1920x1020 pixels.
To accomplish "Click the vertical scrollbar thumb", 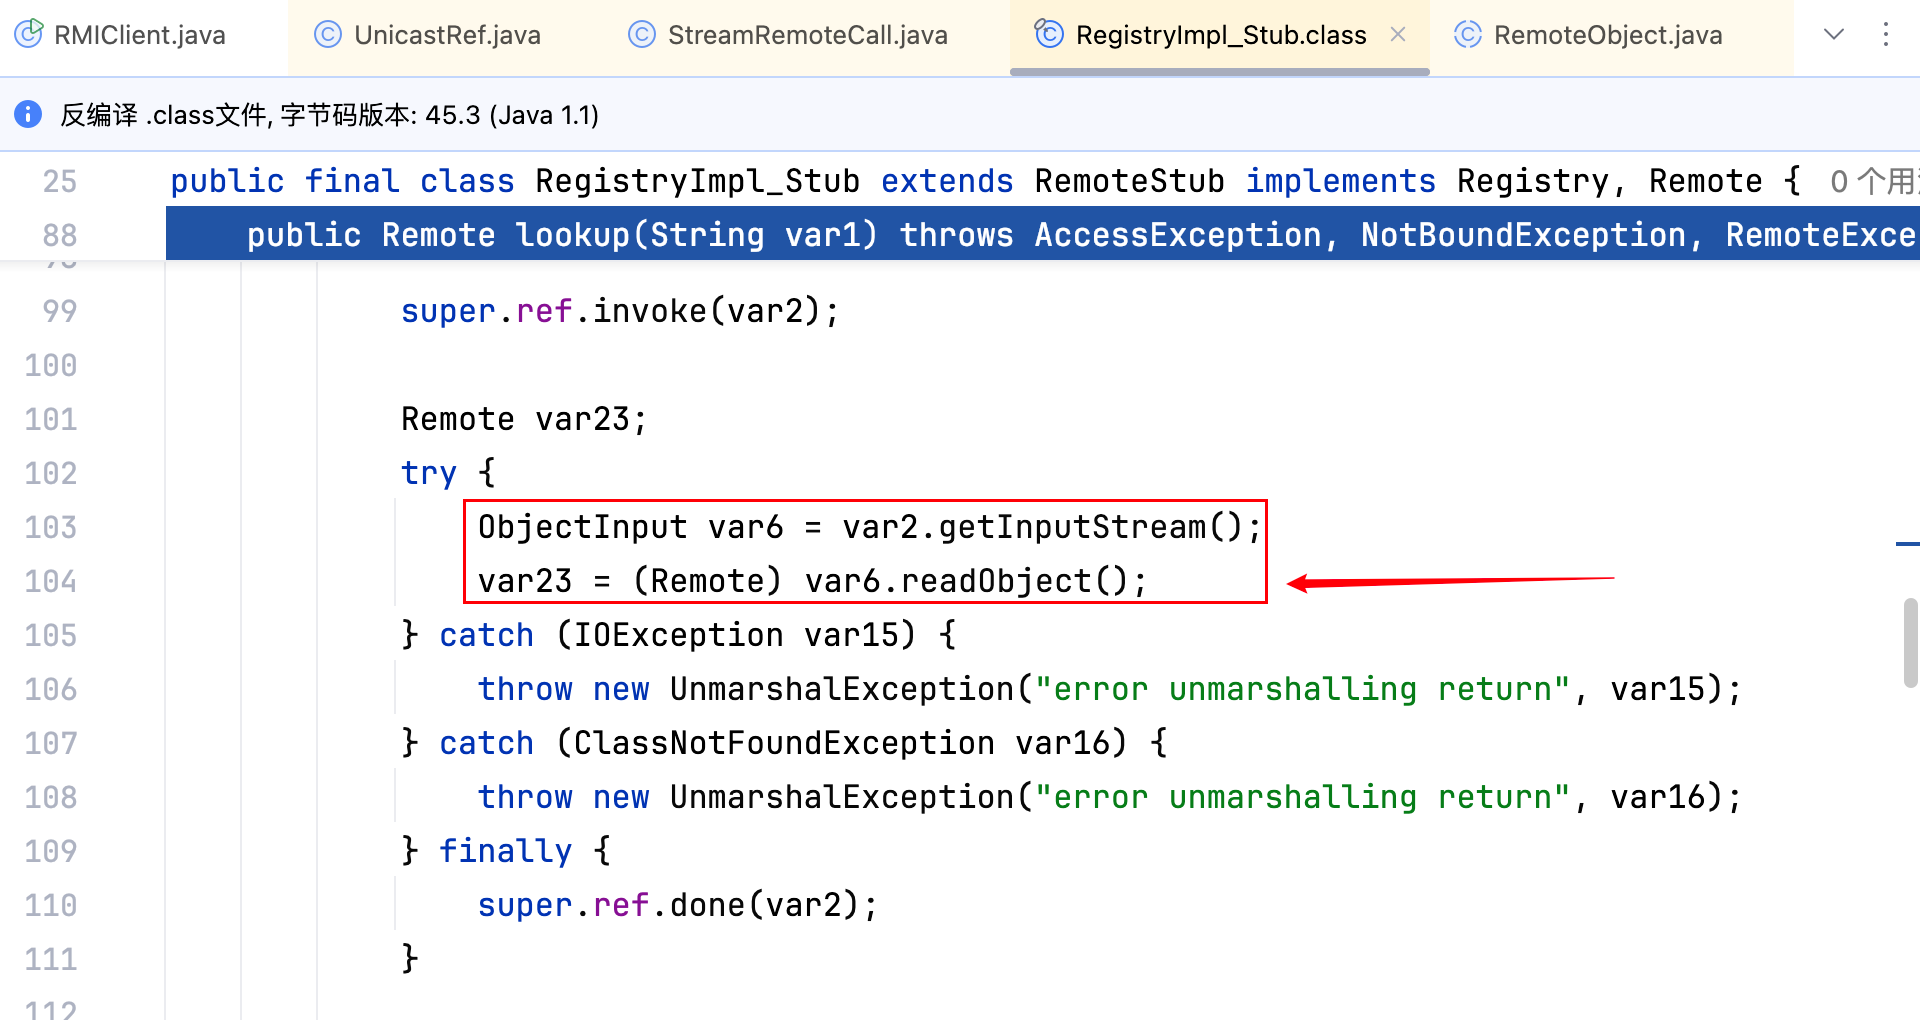I will (x=1910, y=642).
